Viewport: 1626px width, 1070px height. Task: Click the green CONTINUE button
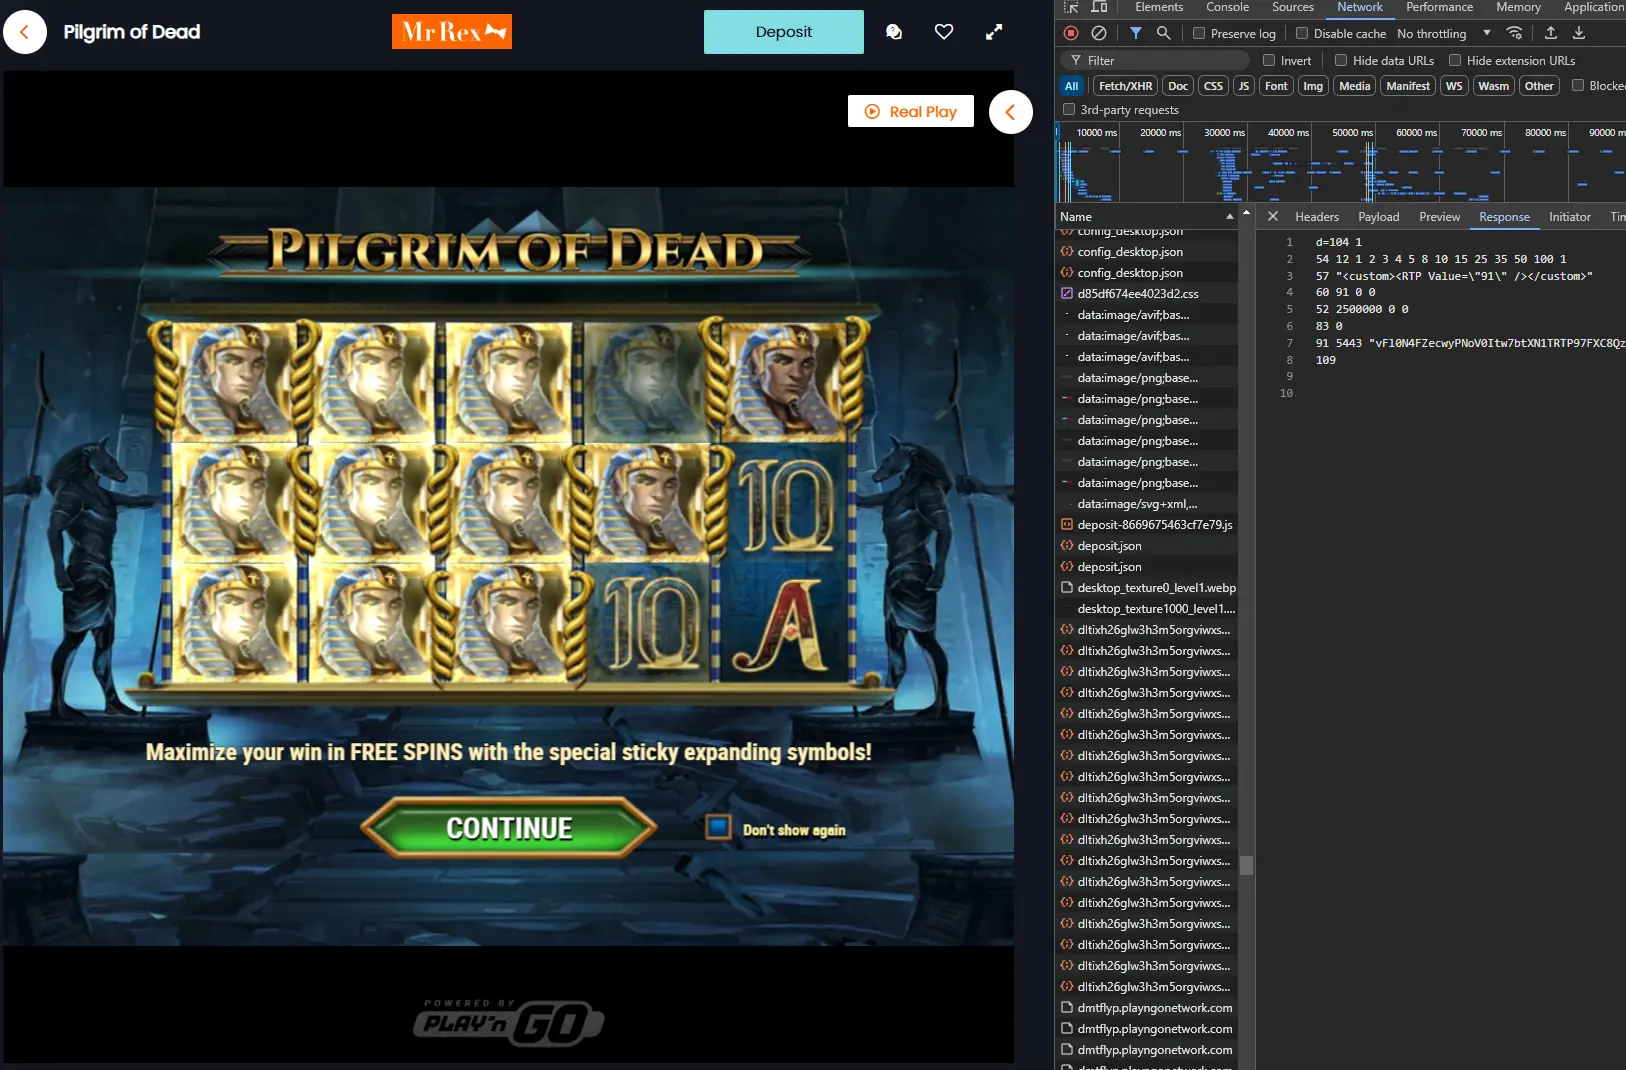[x=509, y=828]
